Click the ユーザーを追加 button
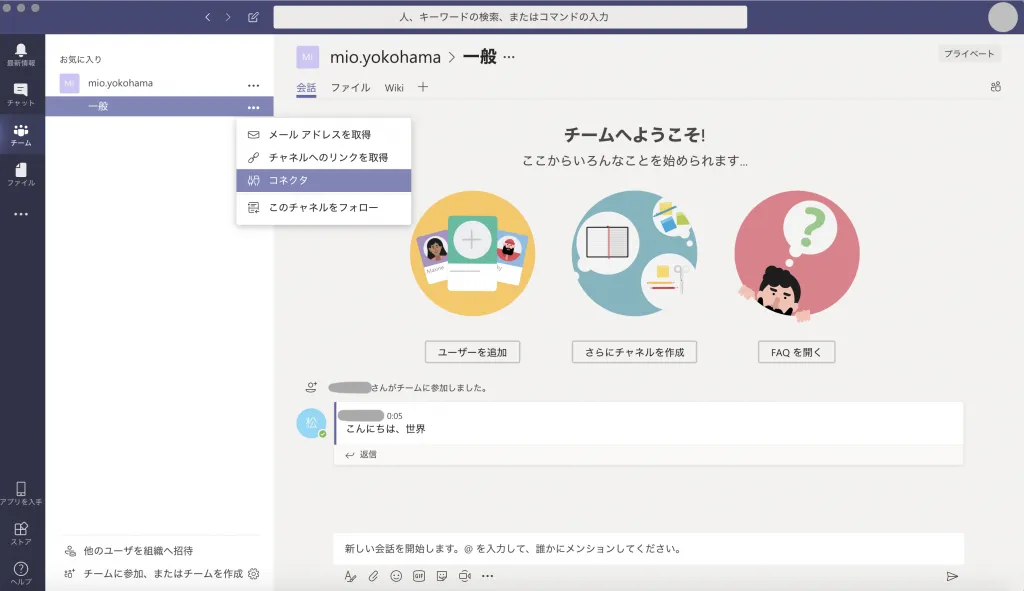Screen dimensions: 1024x591 click(472, 352)
